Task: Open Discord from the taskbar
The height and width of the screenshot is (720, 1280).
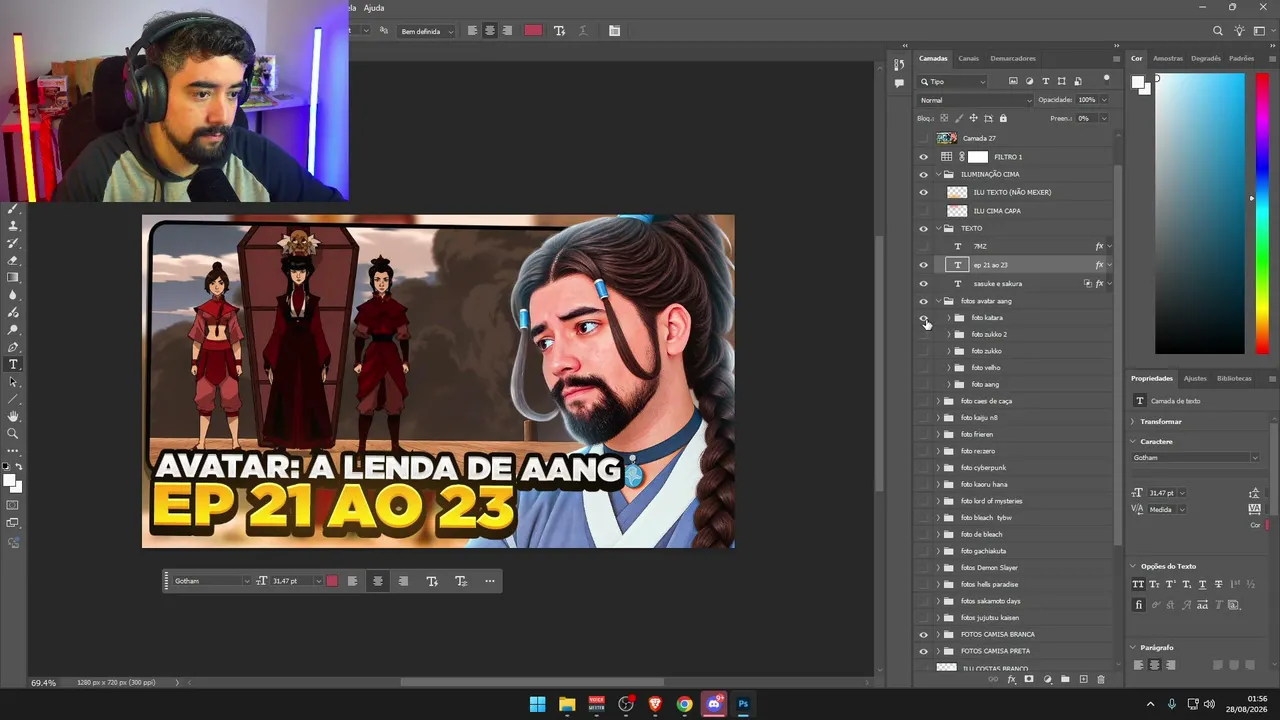Action: coord(714,704)
